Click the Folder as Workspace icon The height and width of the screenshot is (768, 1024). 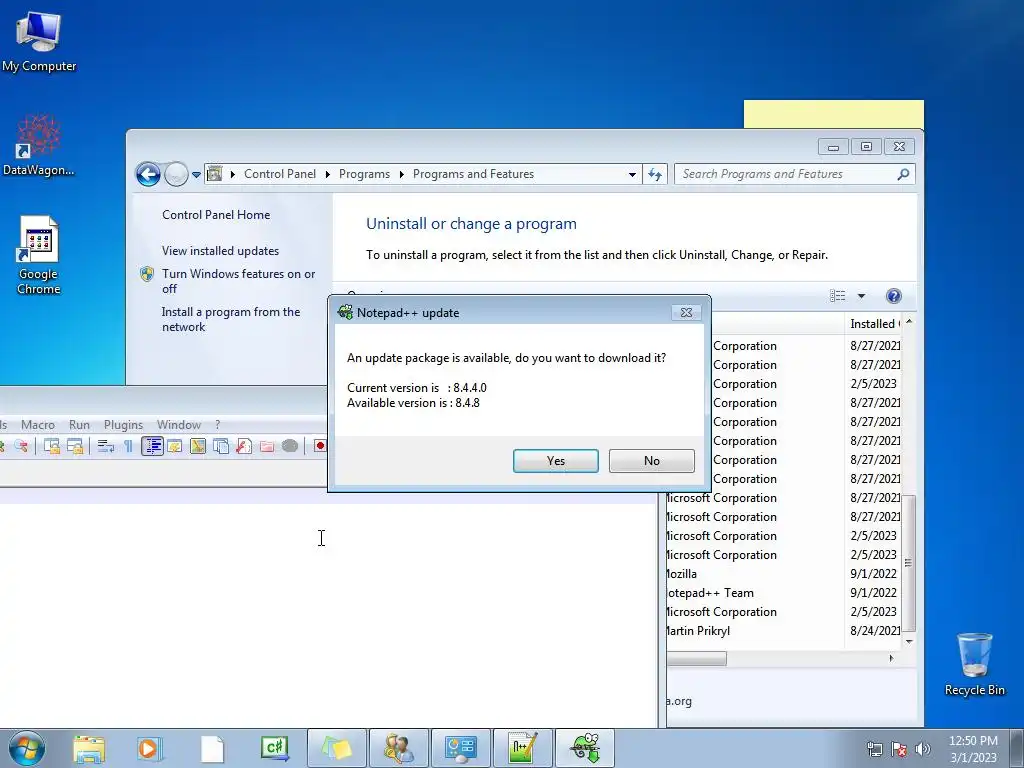pos(267,446)
